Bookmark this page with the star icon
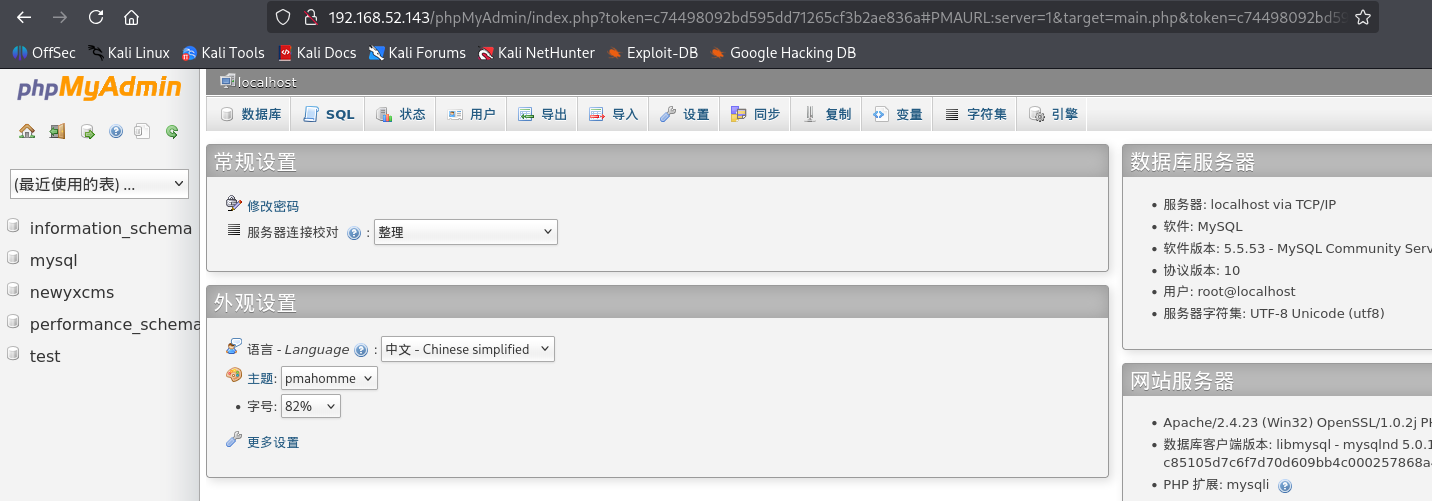This screenshot has height=501, width=1432. click(1362, 17)
